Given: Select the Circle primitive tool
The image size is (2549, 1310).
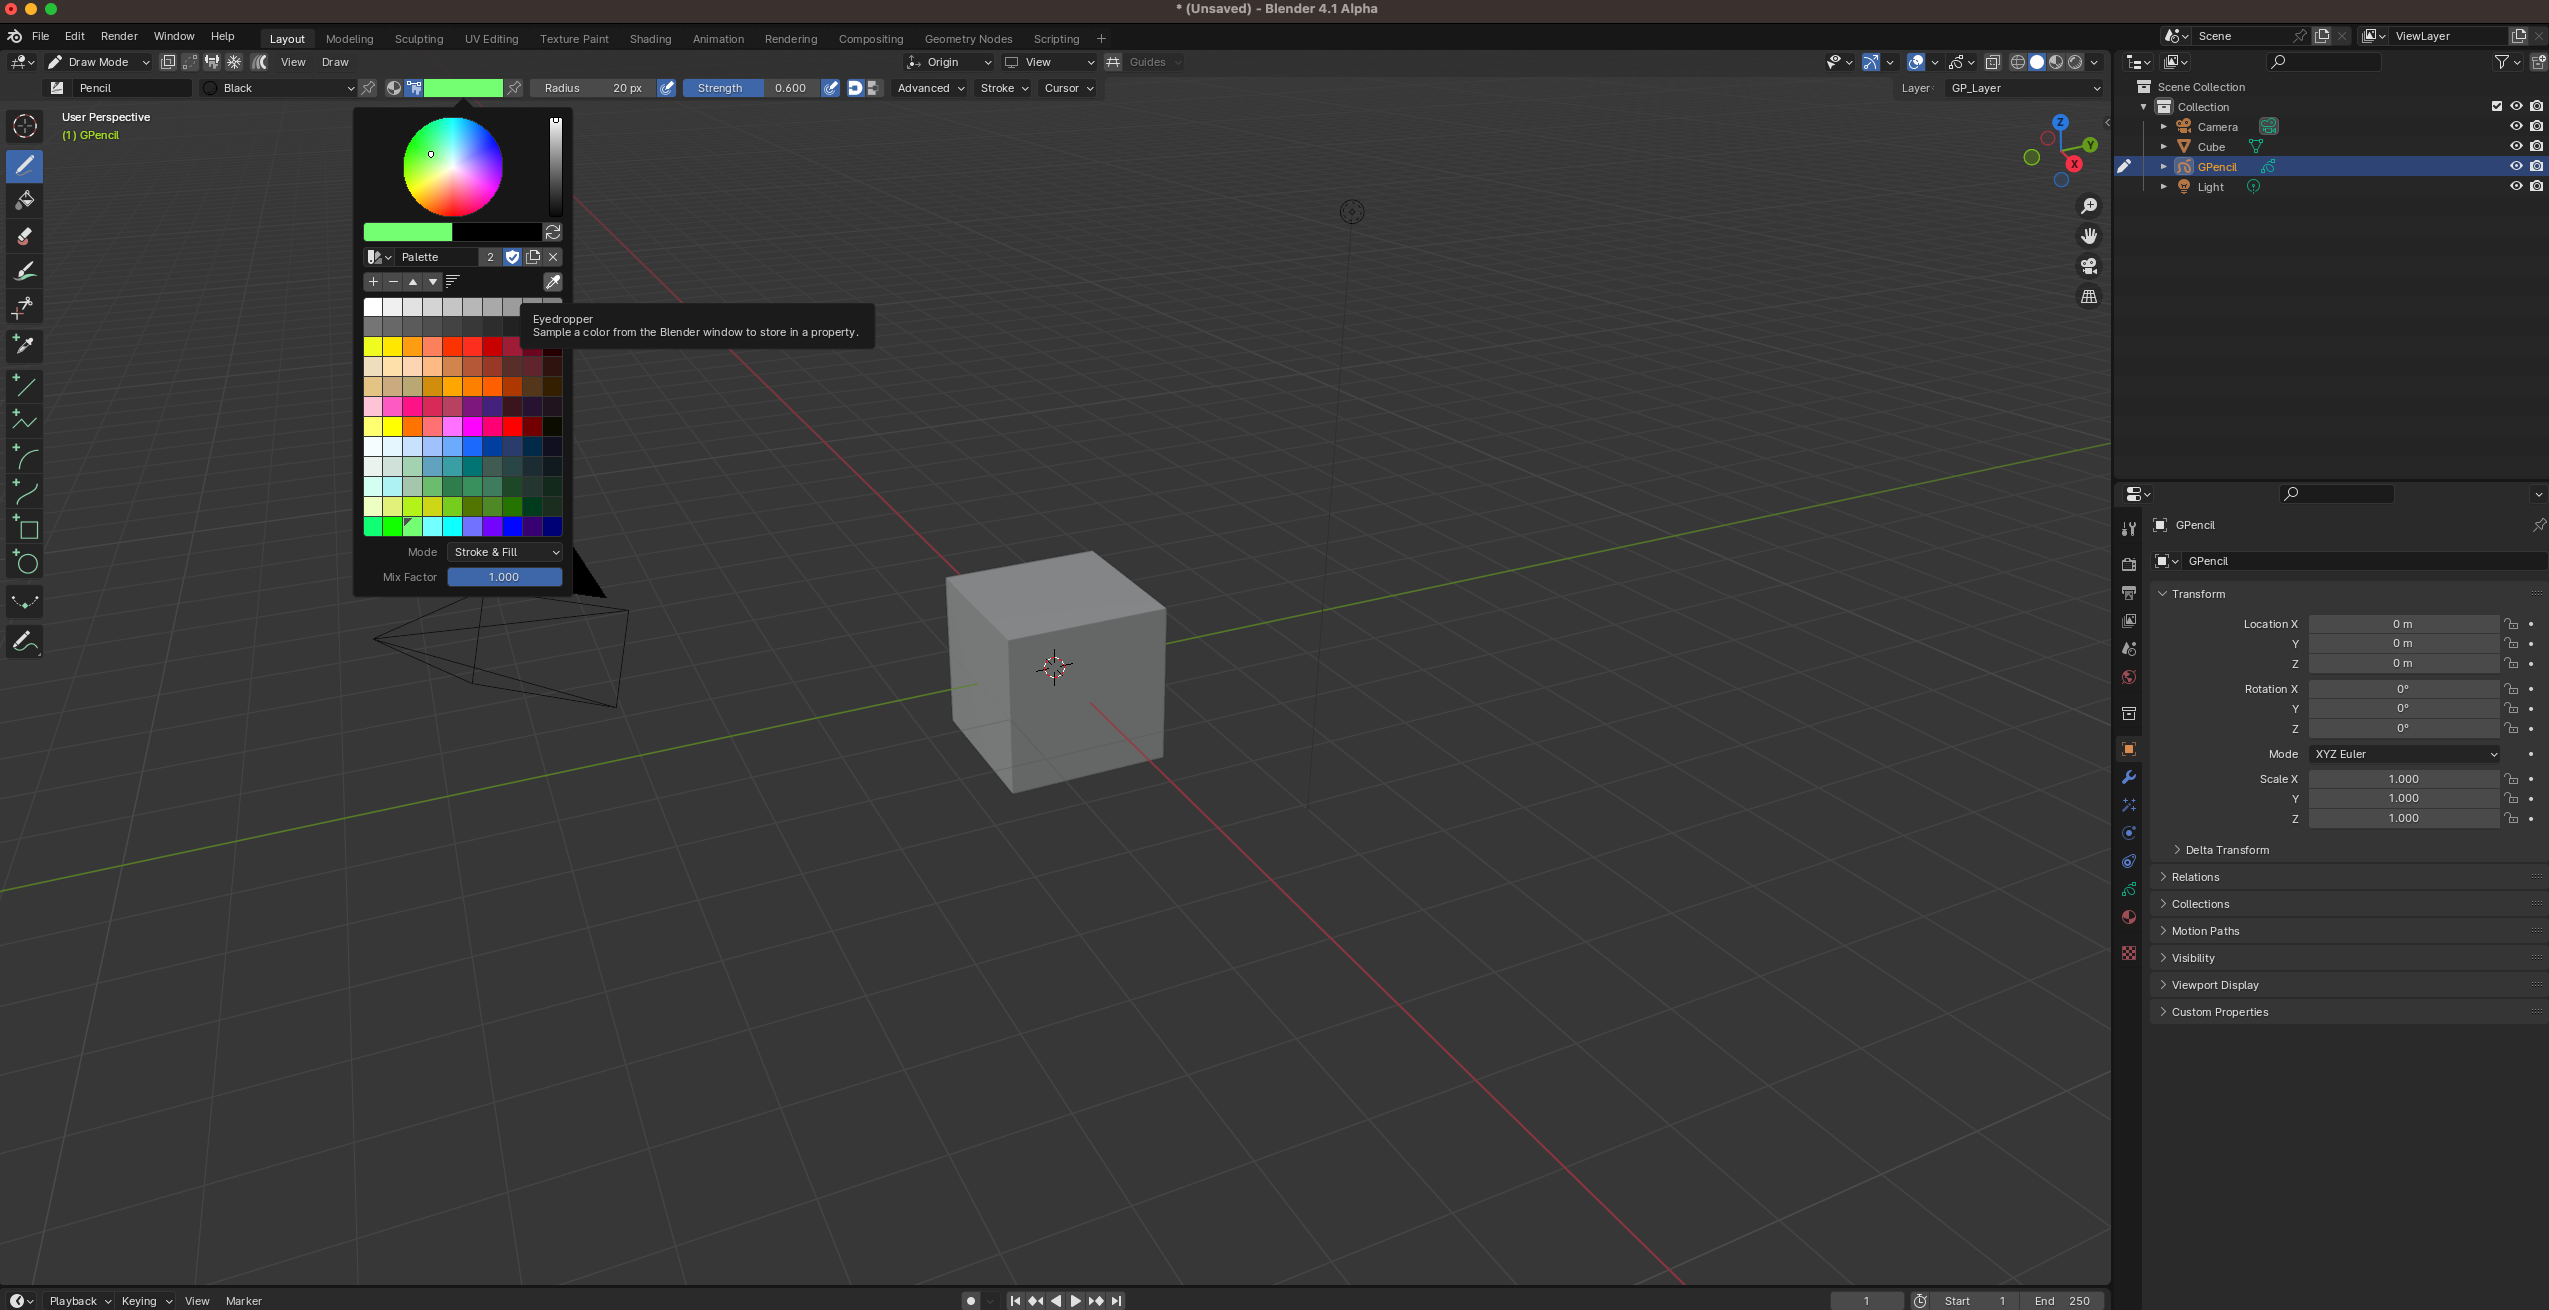Looking at the screenshot, I should [25, 563].
